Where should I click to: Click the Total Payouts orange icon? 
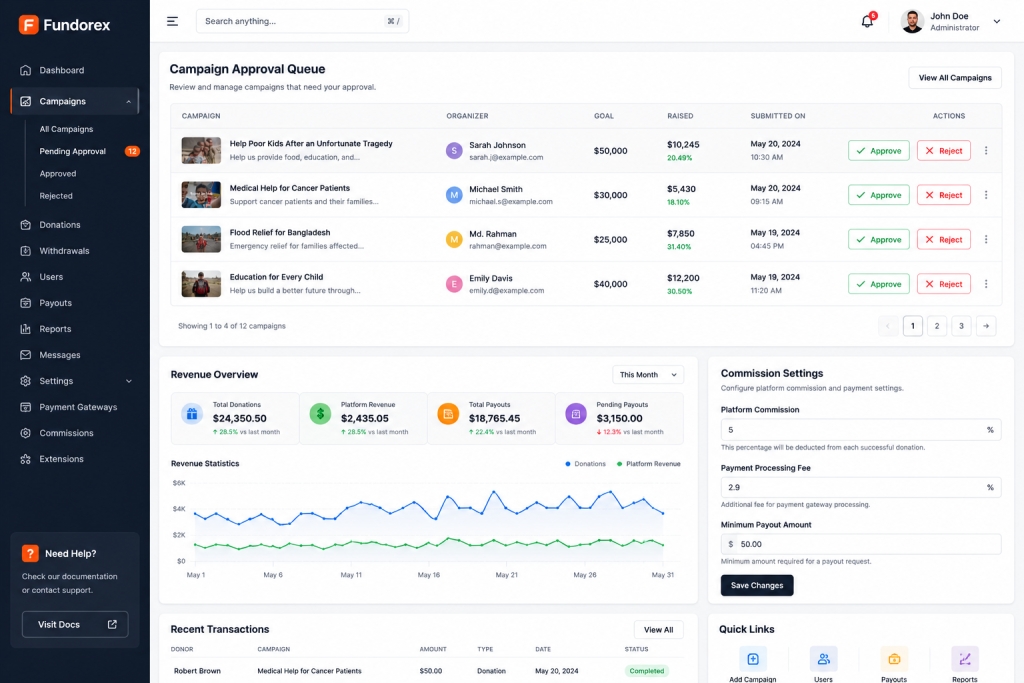(448, 414)
